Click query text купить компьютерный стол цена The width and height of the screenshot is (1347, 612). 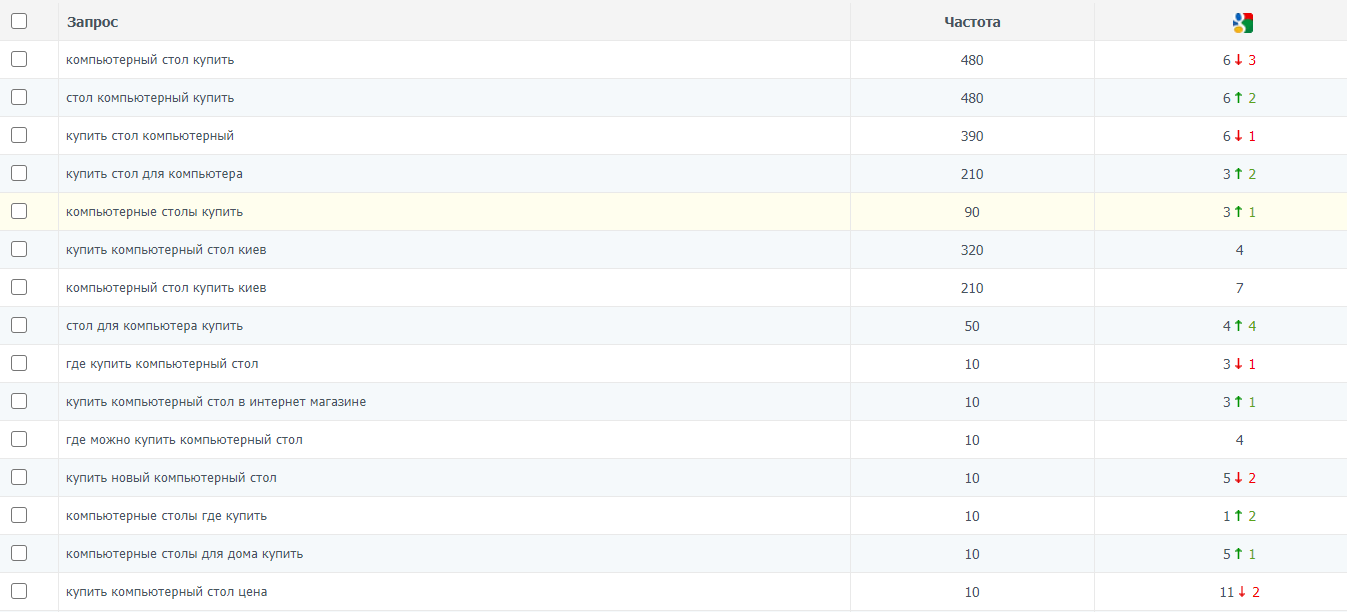tap(166, 592)
